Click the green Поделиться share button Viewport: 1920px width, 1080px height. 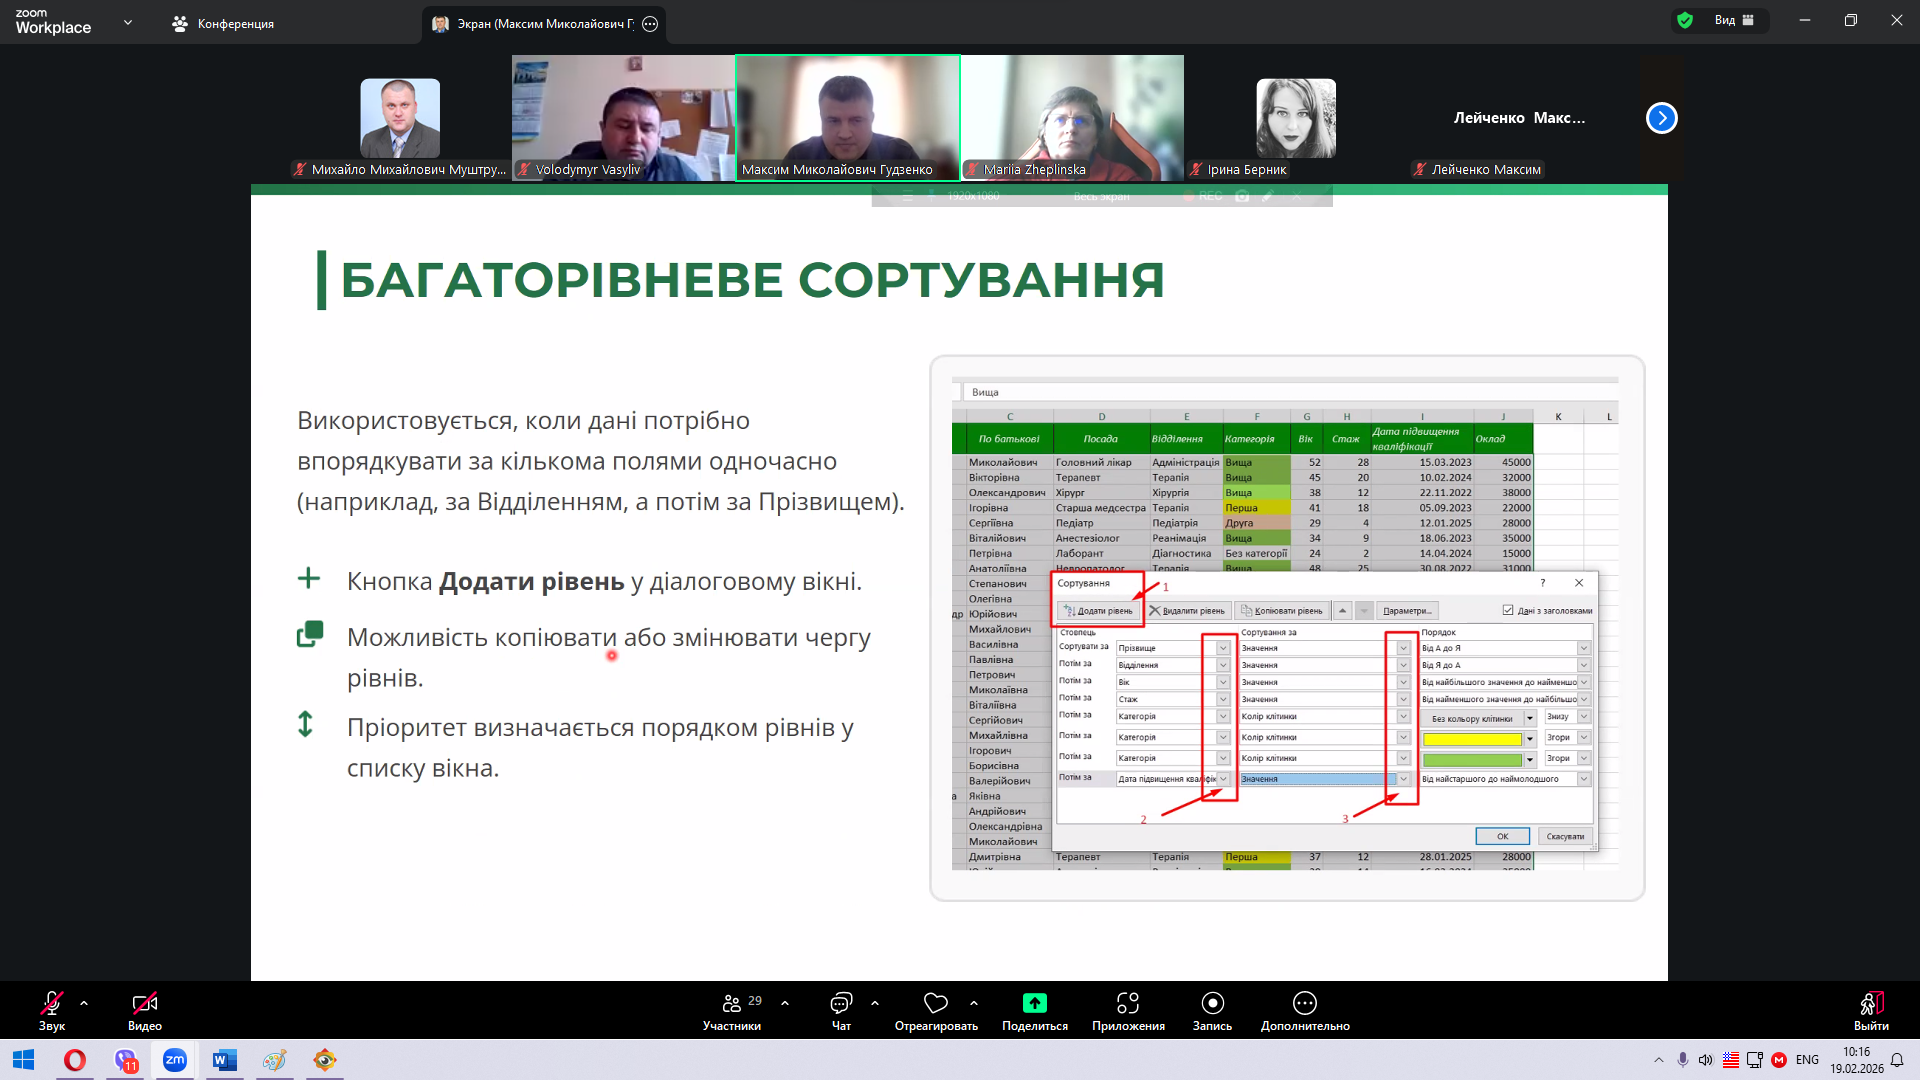click(x=1035, y=1003)
